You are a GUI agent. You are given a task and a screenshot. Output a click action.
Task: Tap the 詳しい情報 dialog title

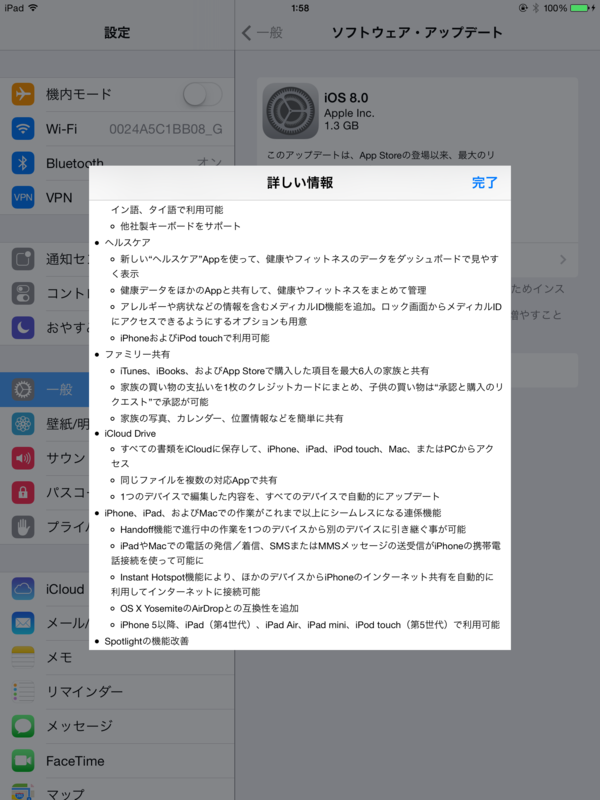click(300, 183)
